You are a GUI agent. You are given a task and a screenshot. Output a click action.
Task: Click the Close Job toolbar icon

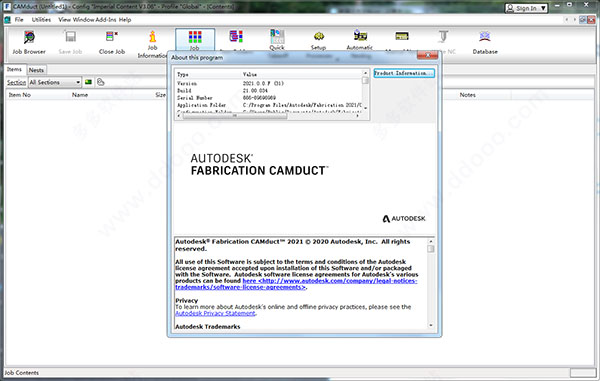112,42
